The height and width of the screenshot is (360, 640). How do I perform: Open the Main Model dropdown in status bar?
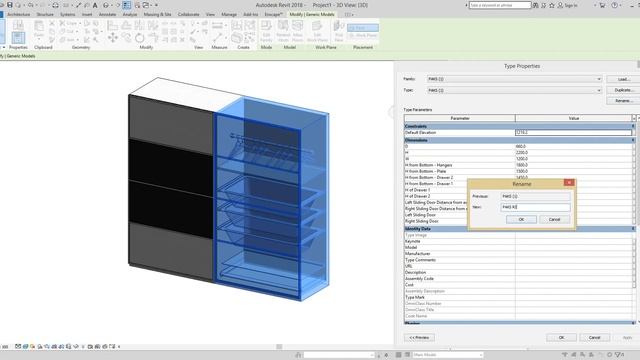click(448, 355)
